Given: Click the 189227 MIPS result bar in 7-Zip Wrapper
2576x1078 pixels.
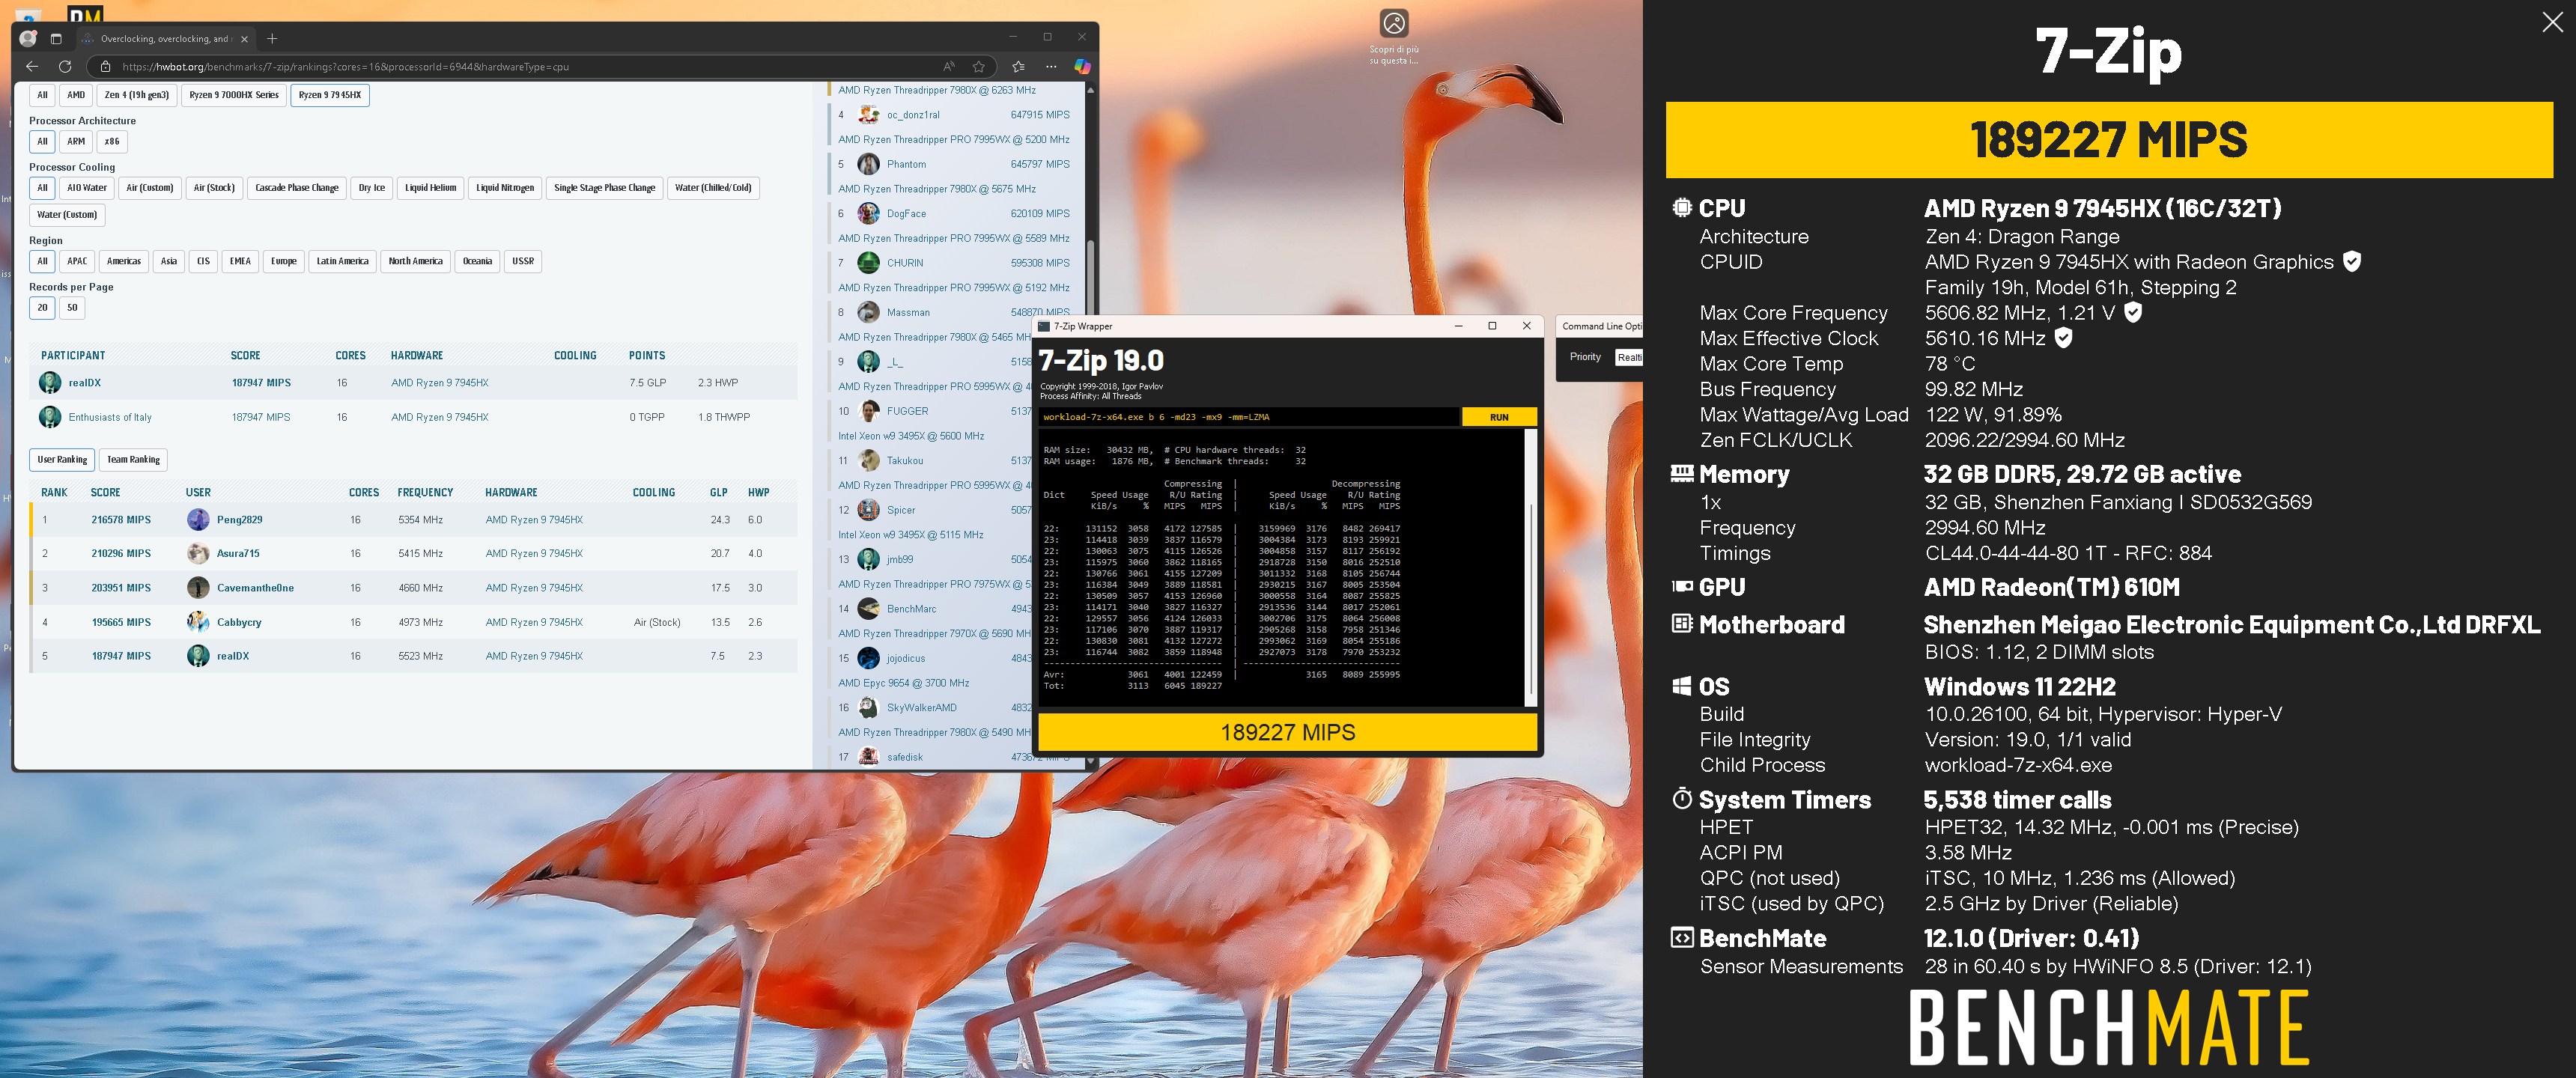Looking at the screenshot, I should [x=1288, y=732].
